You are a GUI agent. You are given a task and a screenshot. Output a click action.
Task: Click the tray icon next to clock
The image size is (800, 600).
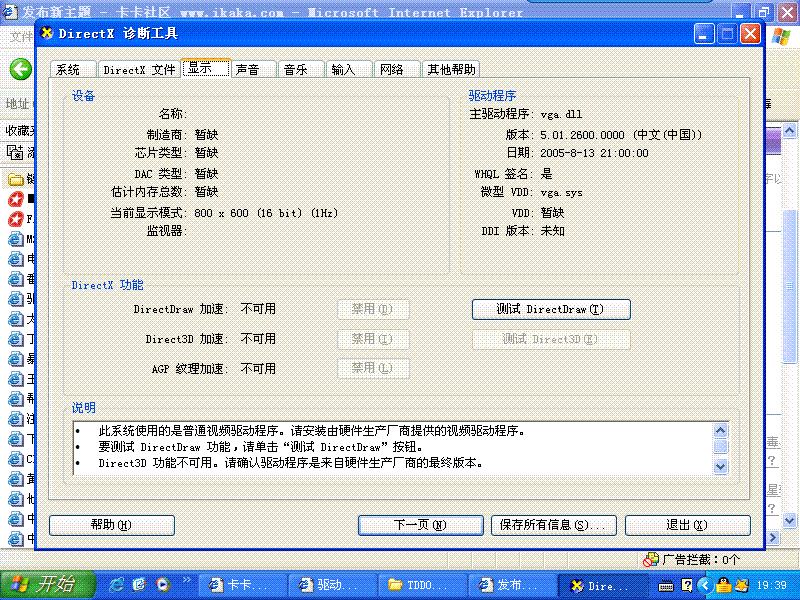click(x=742, y=585)
